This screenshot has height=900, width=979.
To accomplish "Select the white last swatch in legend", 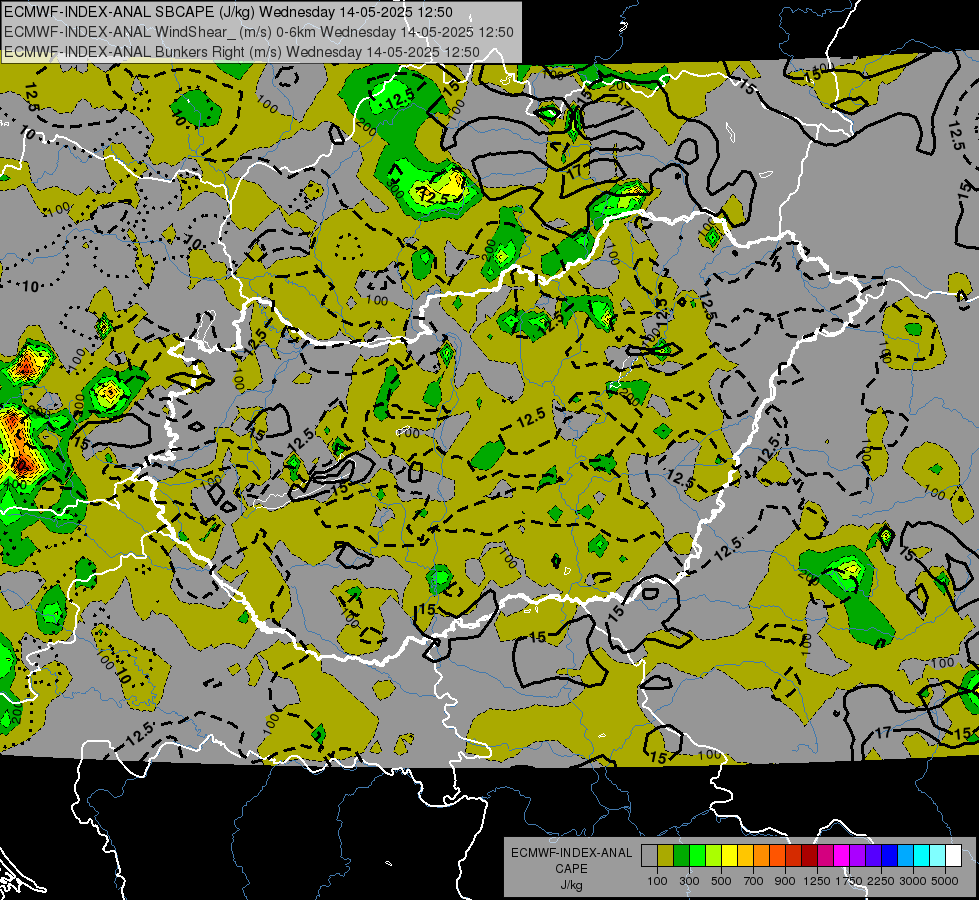I will tap(953, 856).
